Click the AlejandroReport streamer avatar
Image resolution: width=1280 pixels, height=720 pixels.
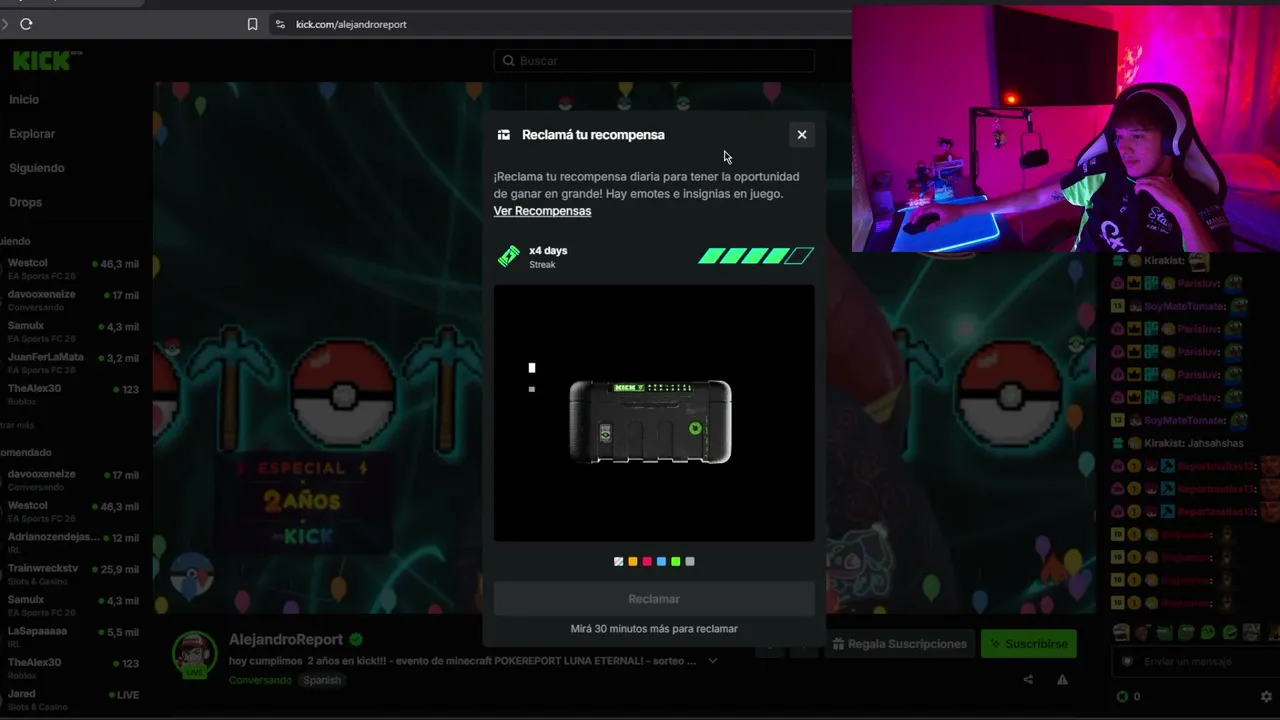pos(194,656)
